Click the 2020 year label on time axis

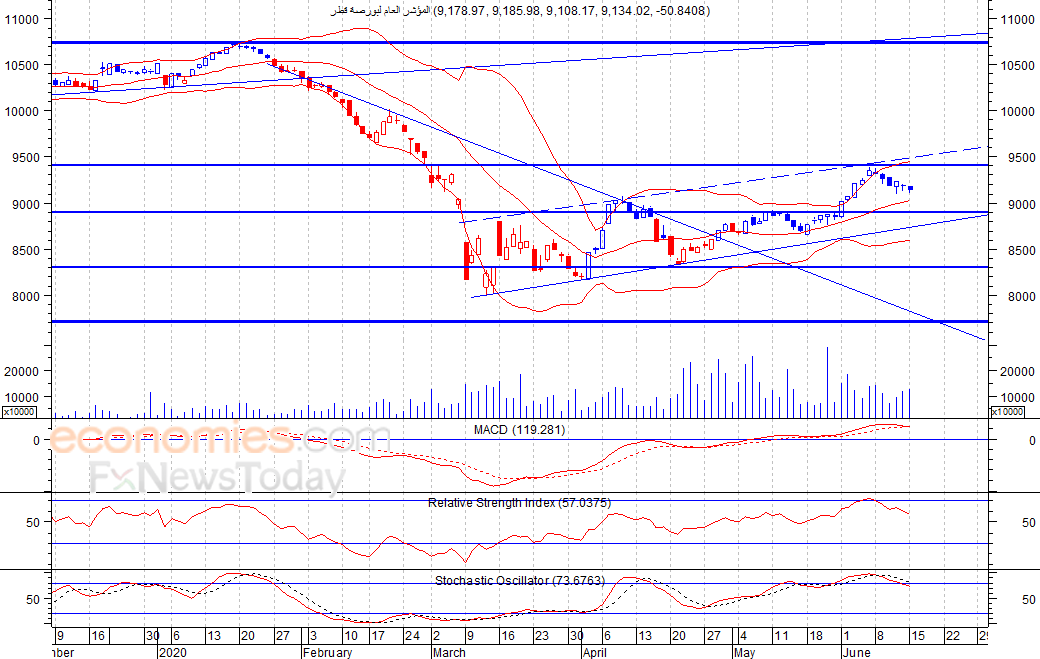173,652
